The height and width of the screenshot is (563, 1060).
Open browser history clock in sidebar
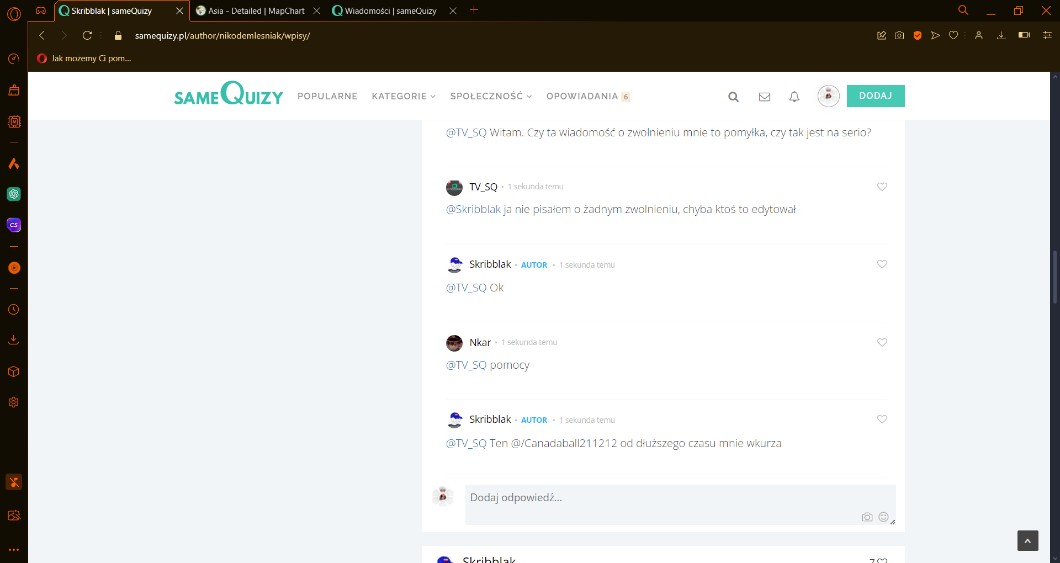[x=14, y=310]
